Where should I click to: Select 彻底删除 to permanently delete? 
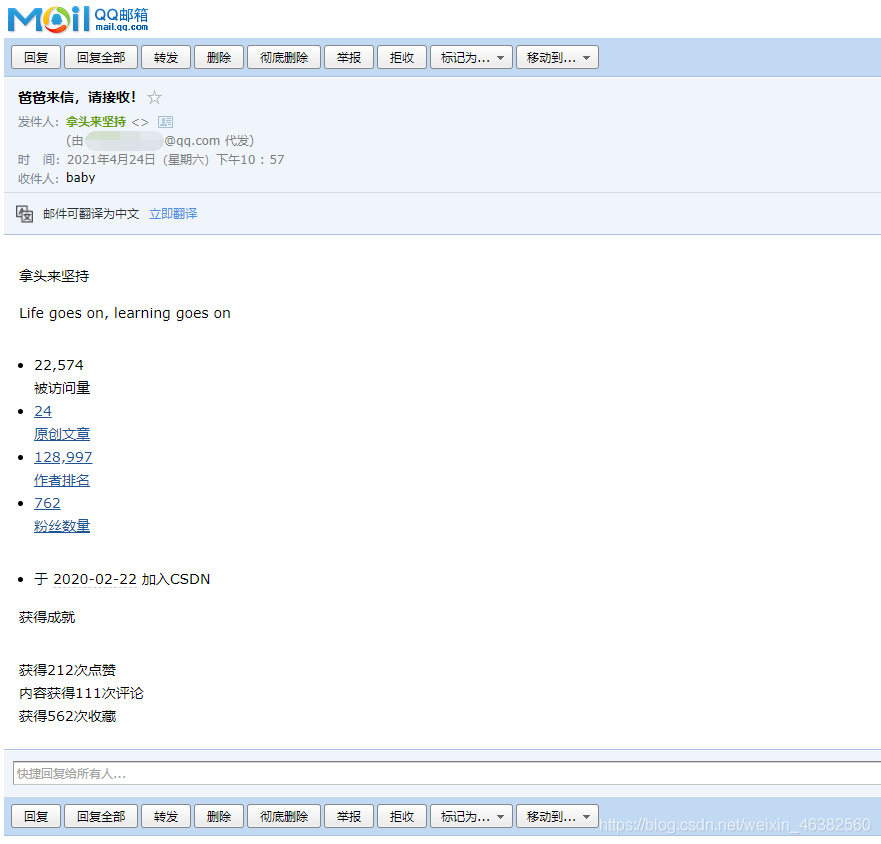tap(282, 57)
